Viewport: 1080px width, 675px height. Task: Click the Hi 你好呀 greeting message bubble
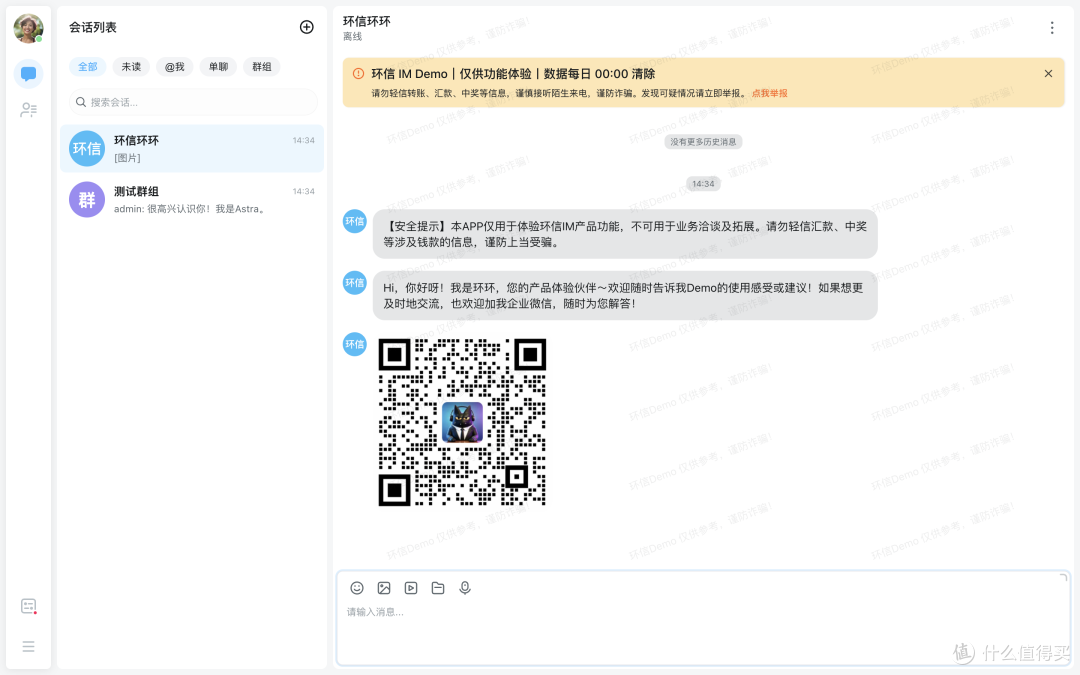coord(625,295)
